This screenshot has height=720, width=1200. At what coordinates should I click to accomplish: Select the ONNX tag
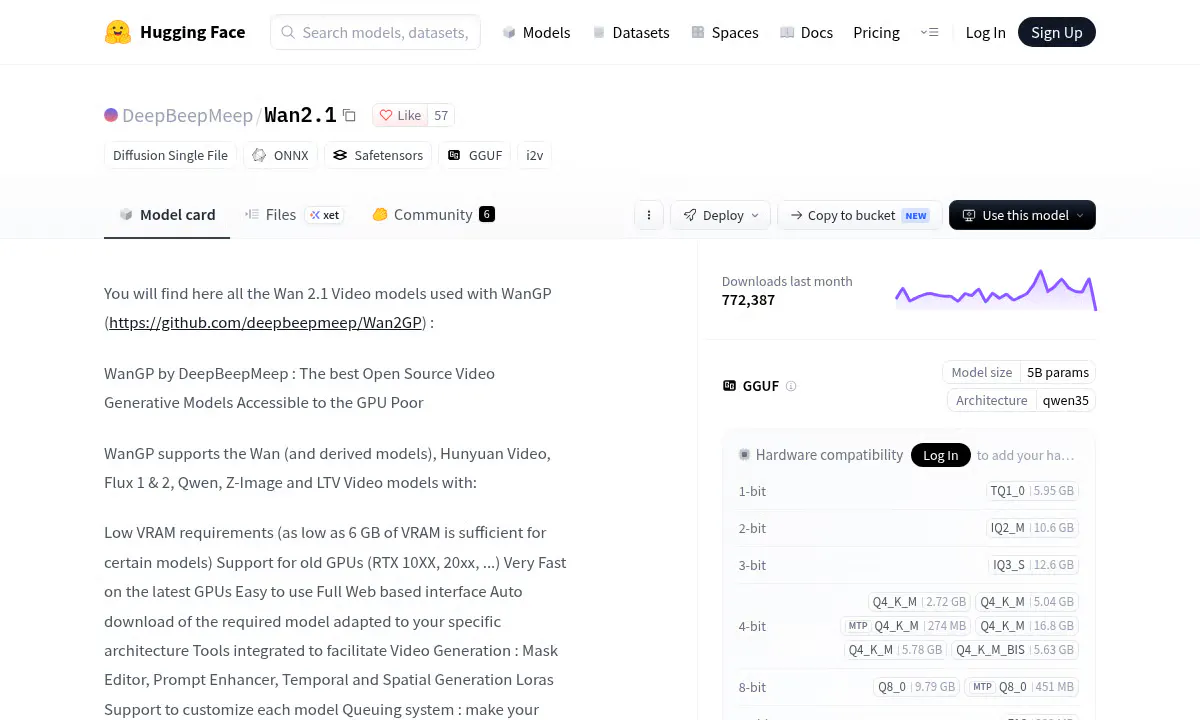280,155
